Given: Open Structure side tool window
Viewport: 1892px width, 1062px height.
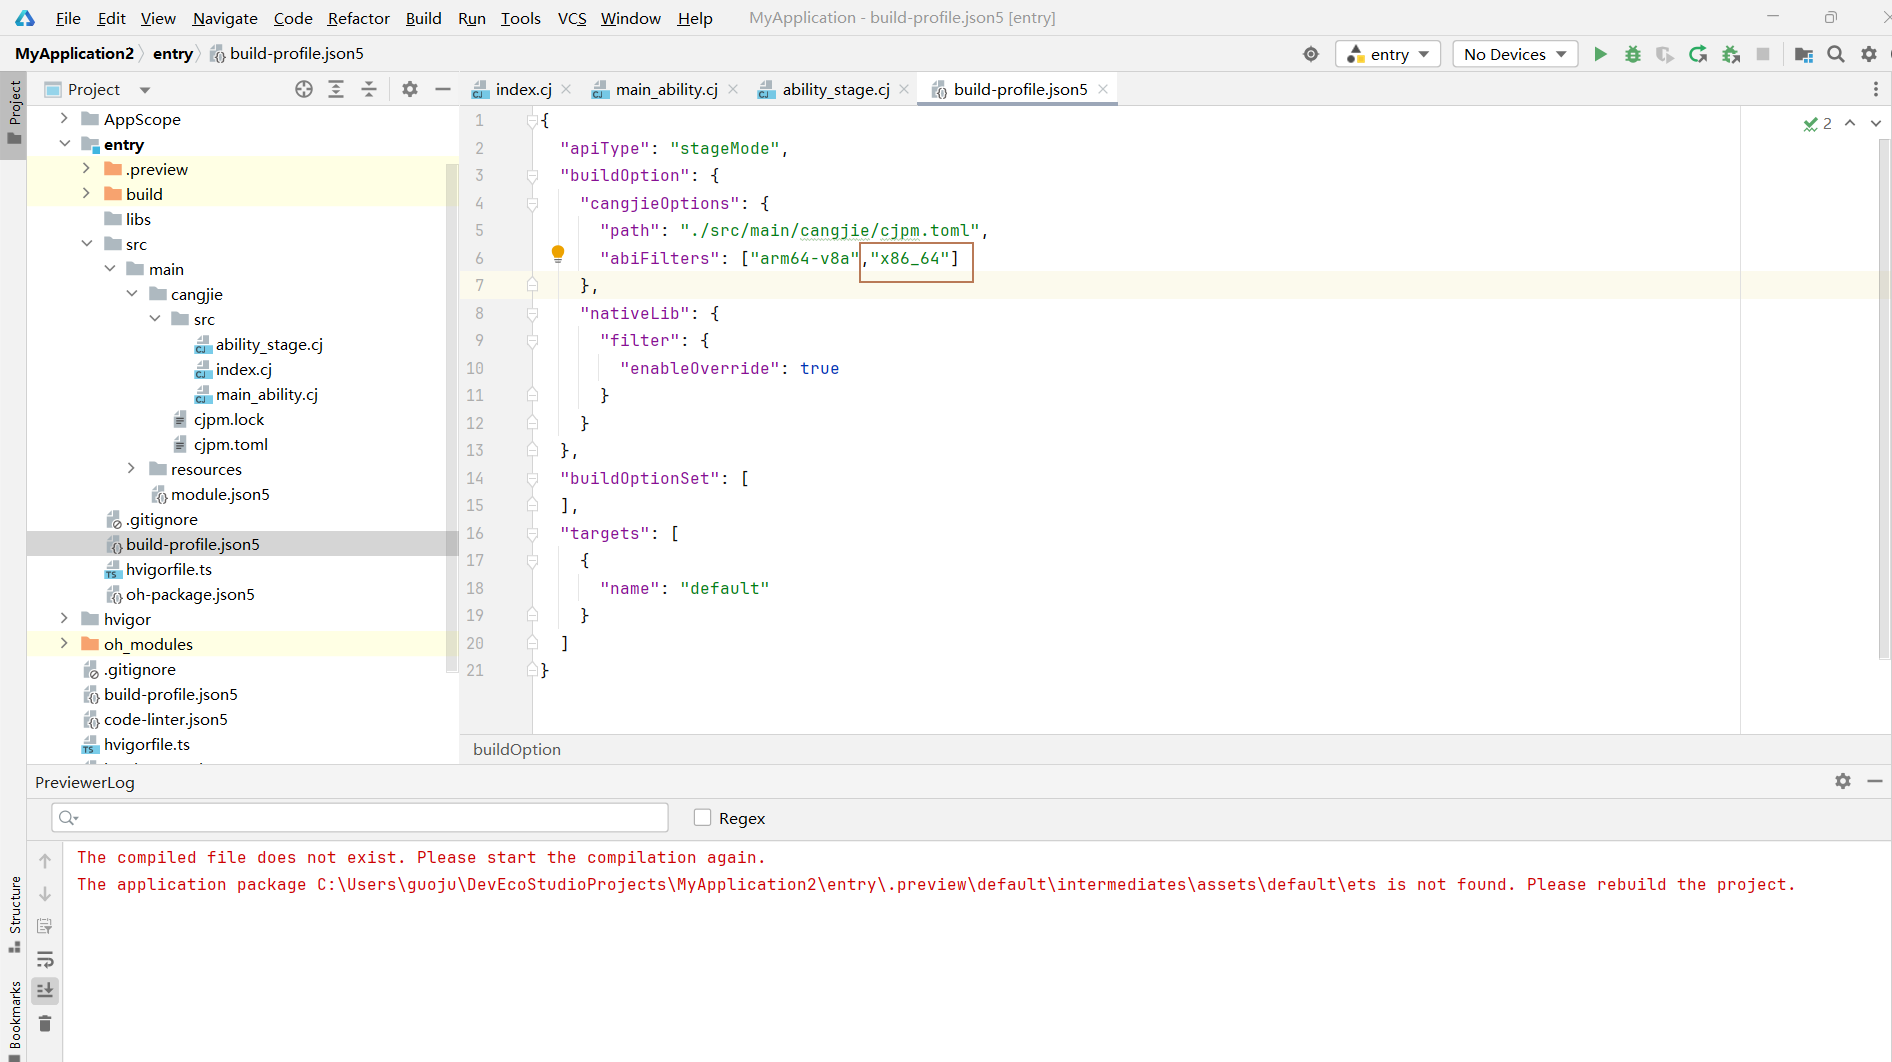Looking at the screenshot, I should coord(14,913).
